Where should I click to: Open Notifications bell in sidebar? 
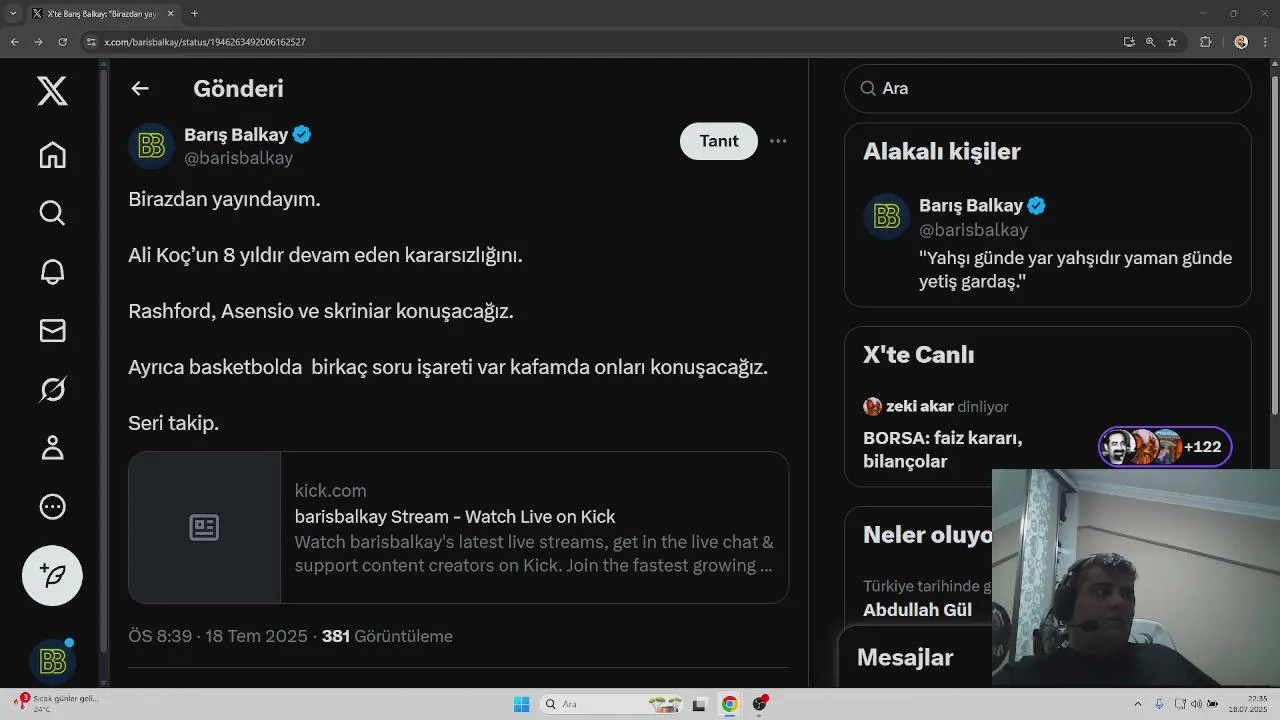(52, 272)
